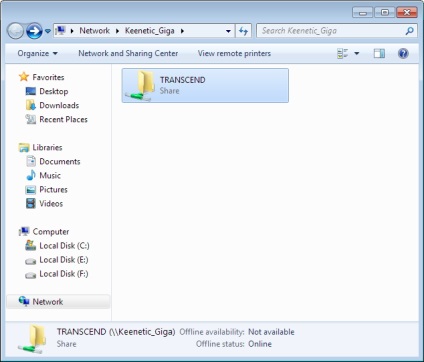Open Music library
Viewport: 424px width, 362px height.
pyautogui.click(x=50, y=175)
